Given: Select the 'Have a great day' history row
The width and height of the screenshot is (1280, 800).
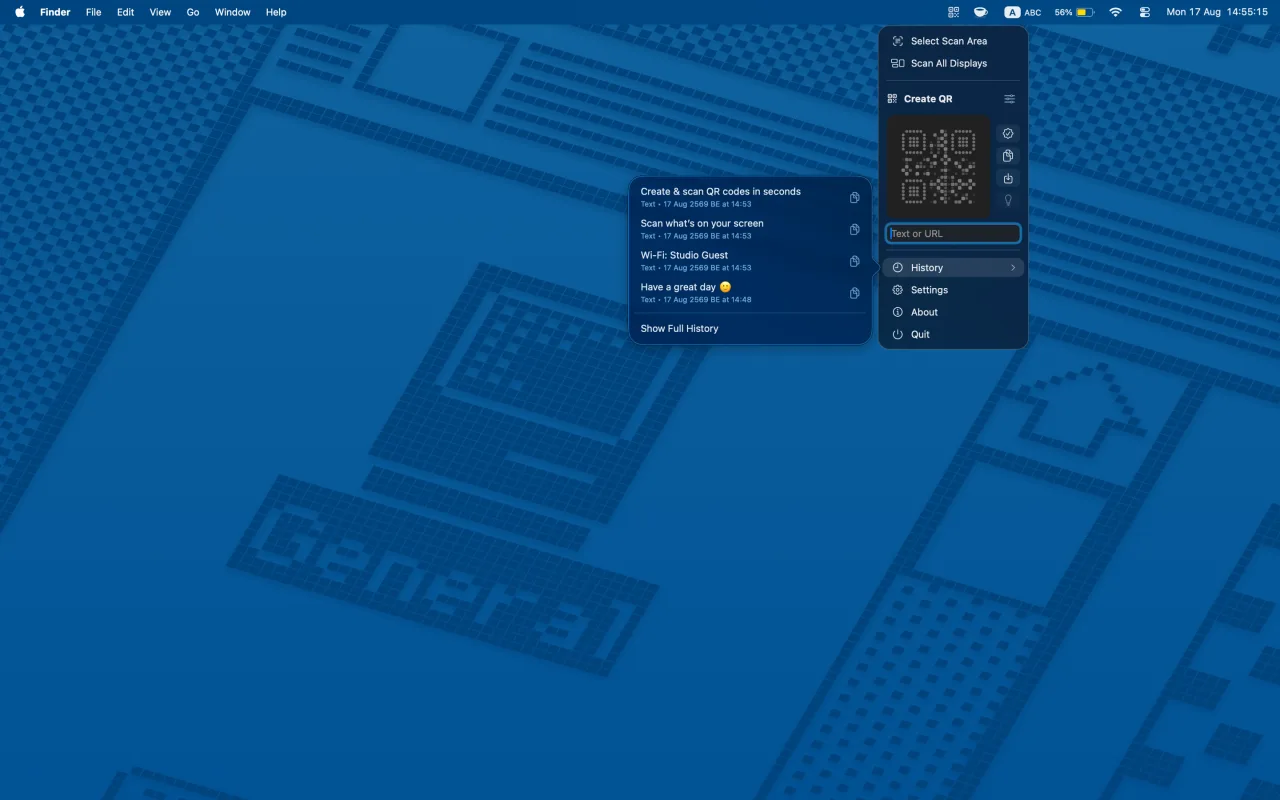Looking at the screenshot, I should 750,293.
